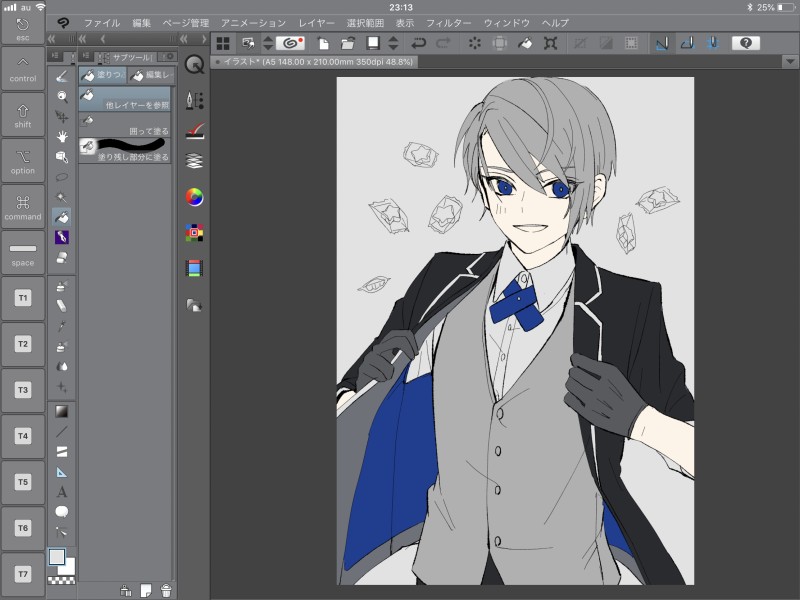Toggle the option modifier key

coord(23,161)
